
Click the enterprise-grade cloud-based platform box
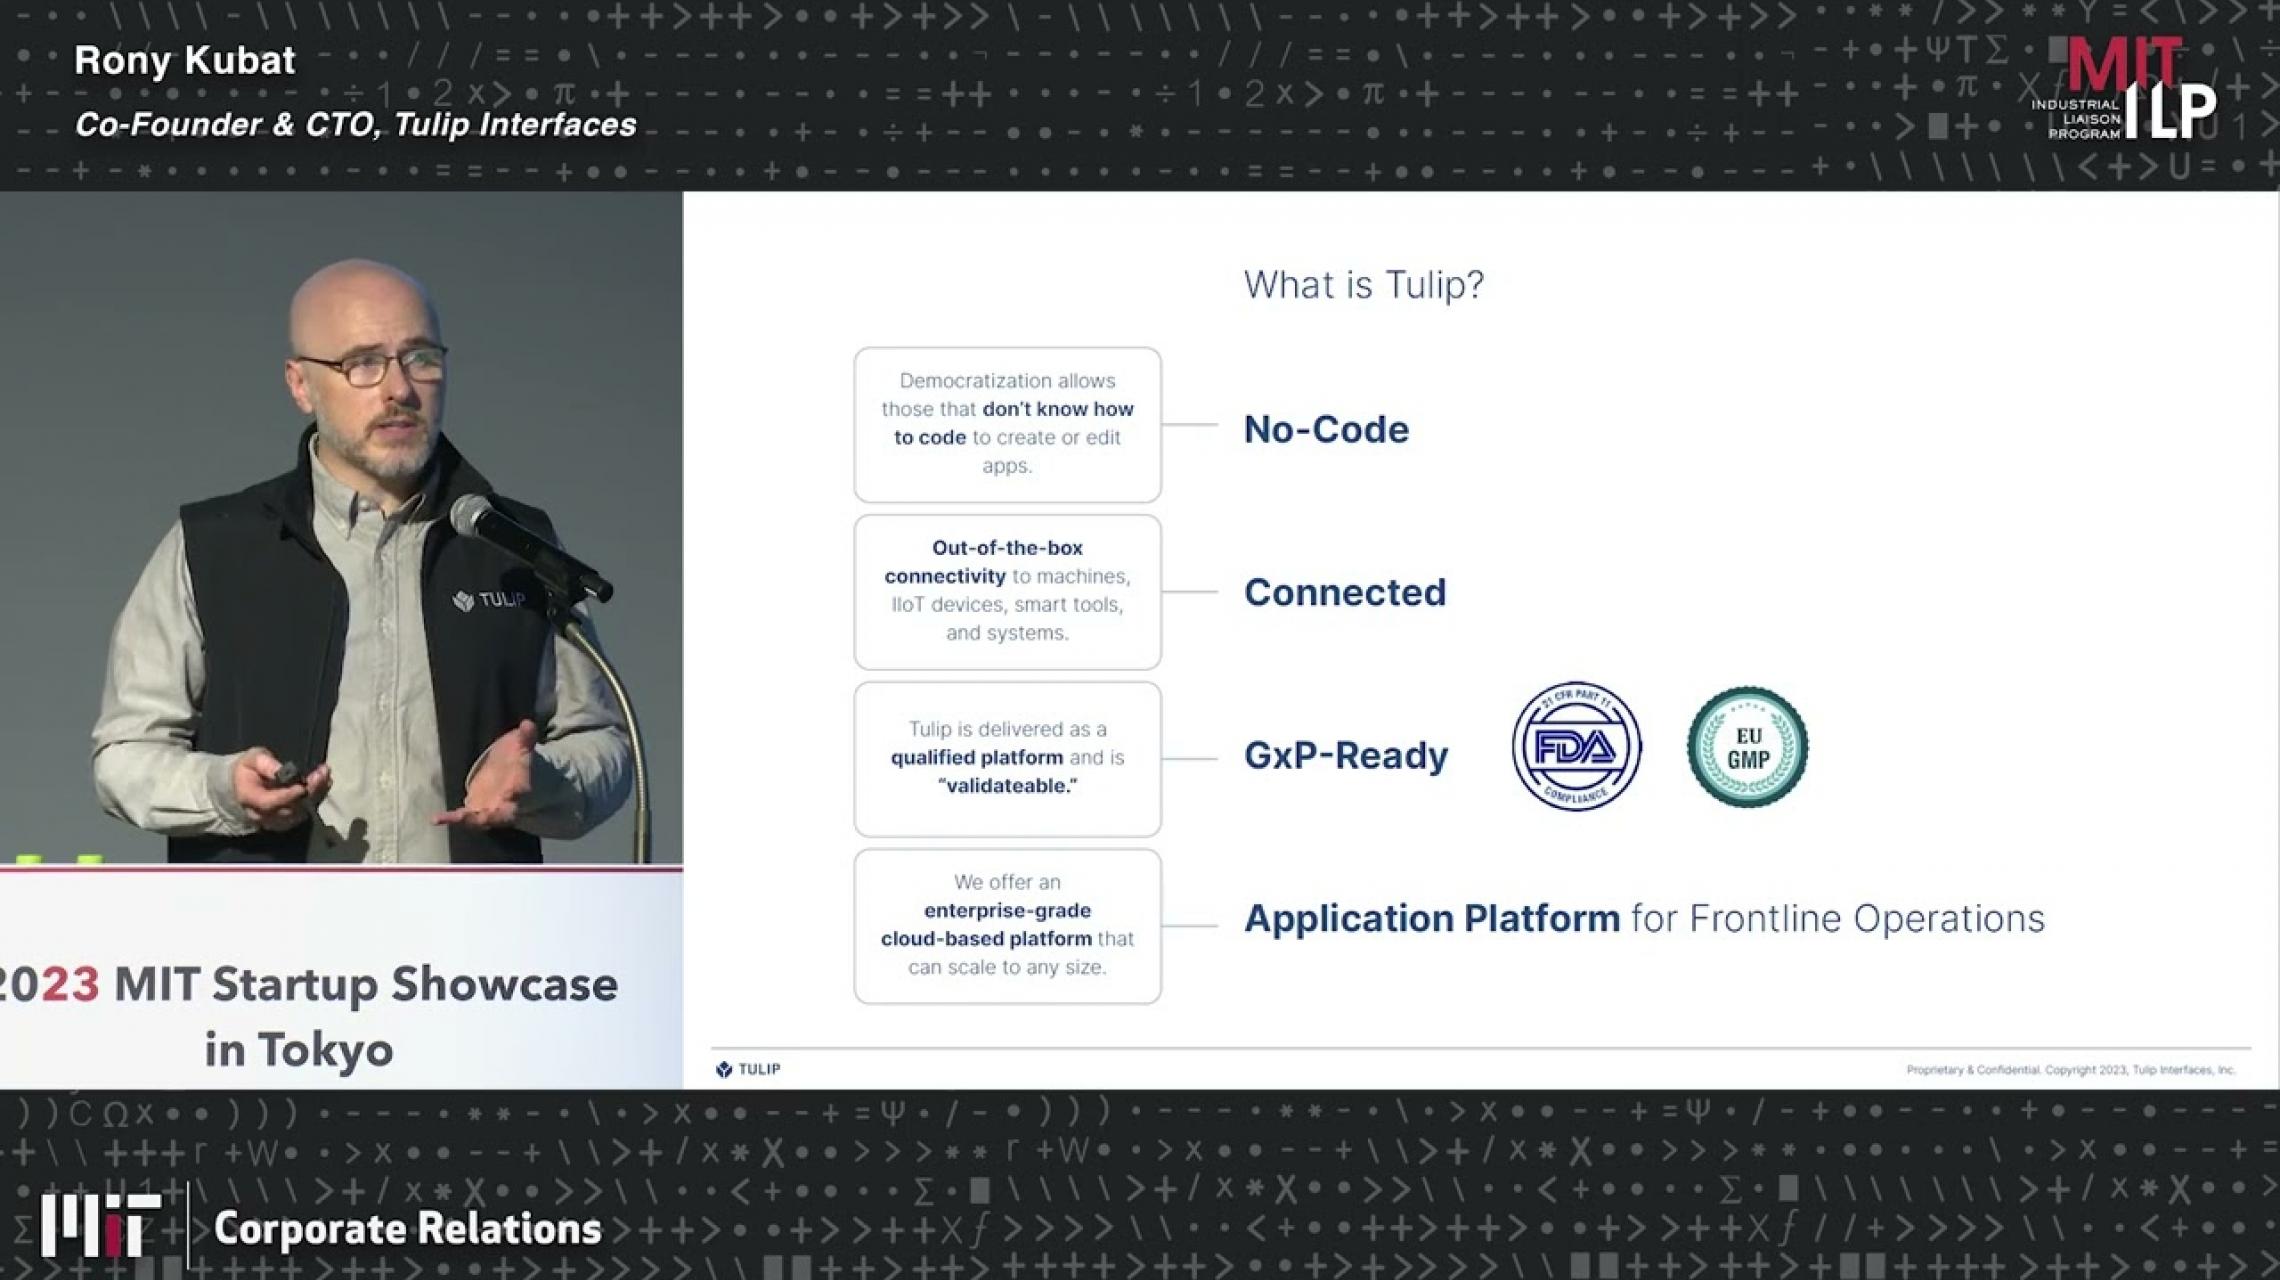pyautogui.click(x=1007, y=925)
